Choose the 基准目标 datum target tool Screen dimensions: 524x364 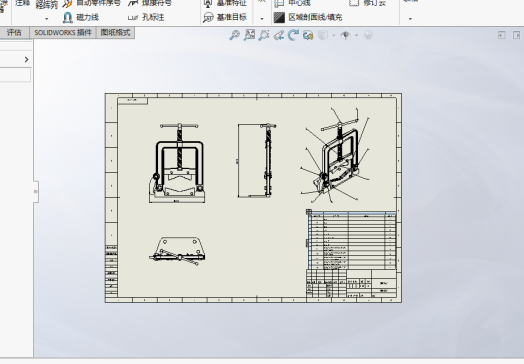tap(225, 17)
